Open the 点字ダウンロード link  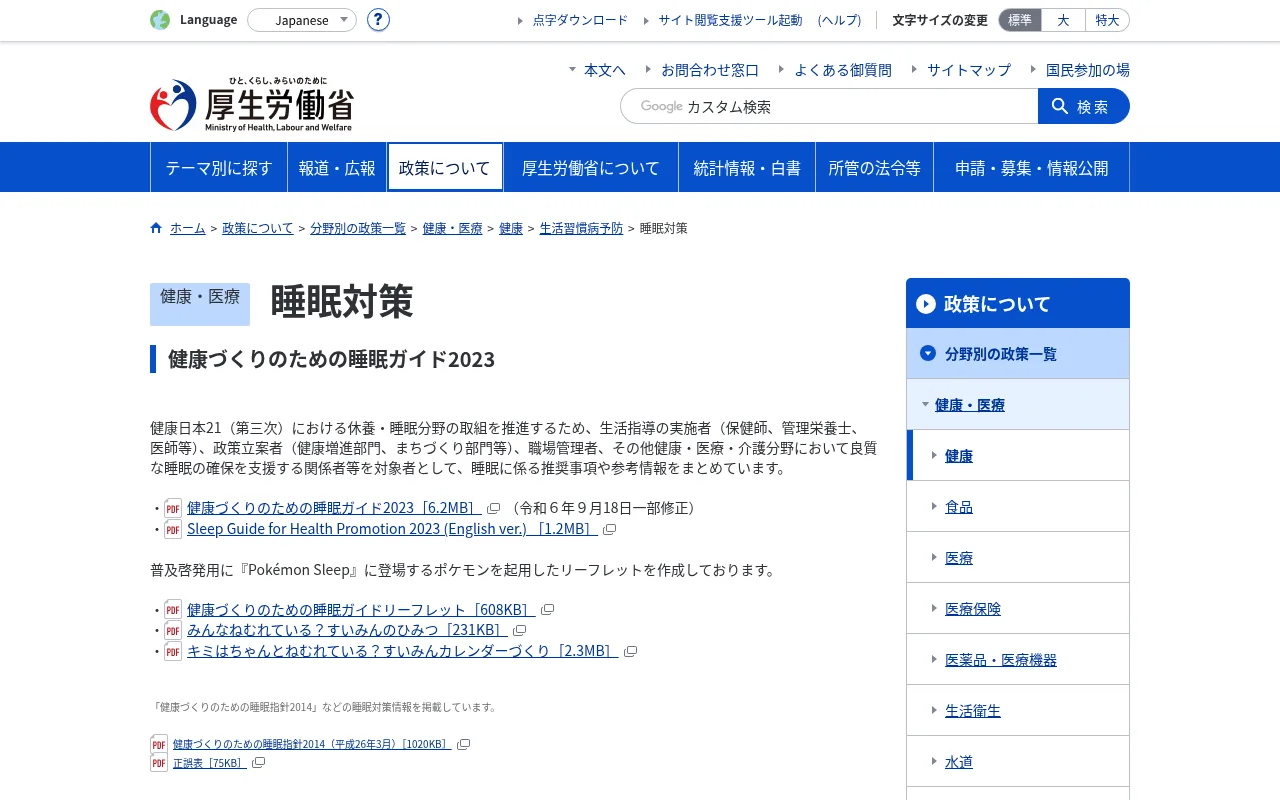click(581, 20)
